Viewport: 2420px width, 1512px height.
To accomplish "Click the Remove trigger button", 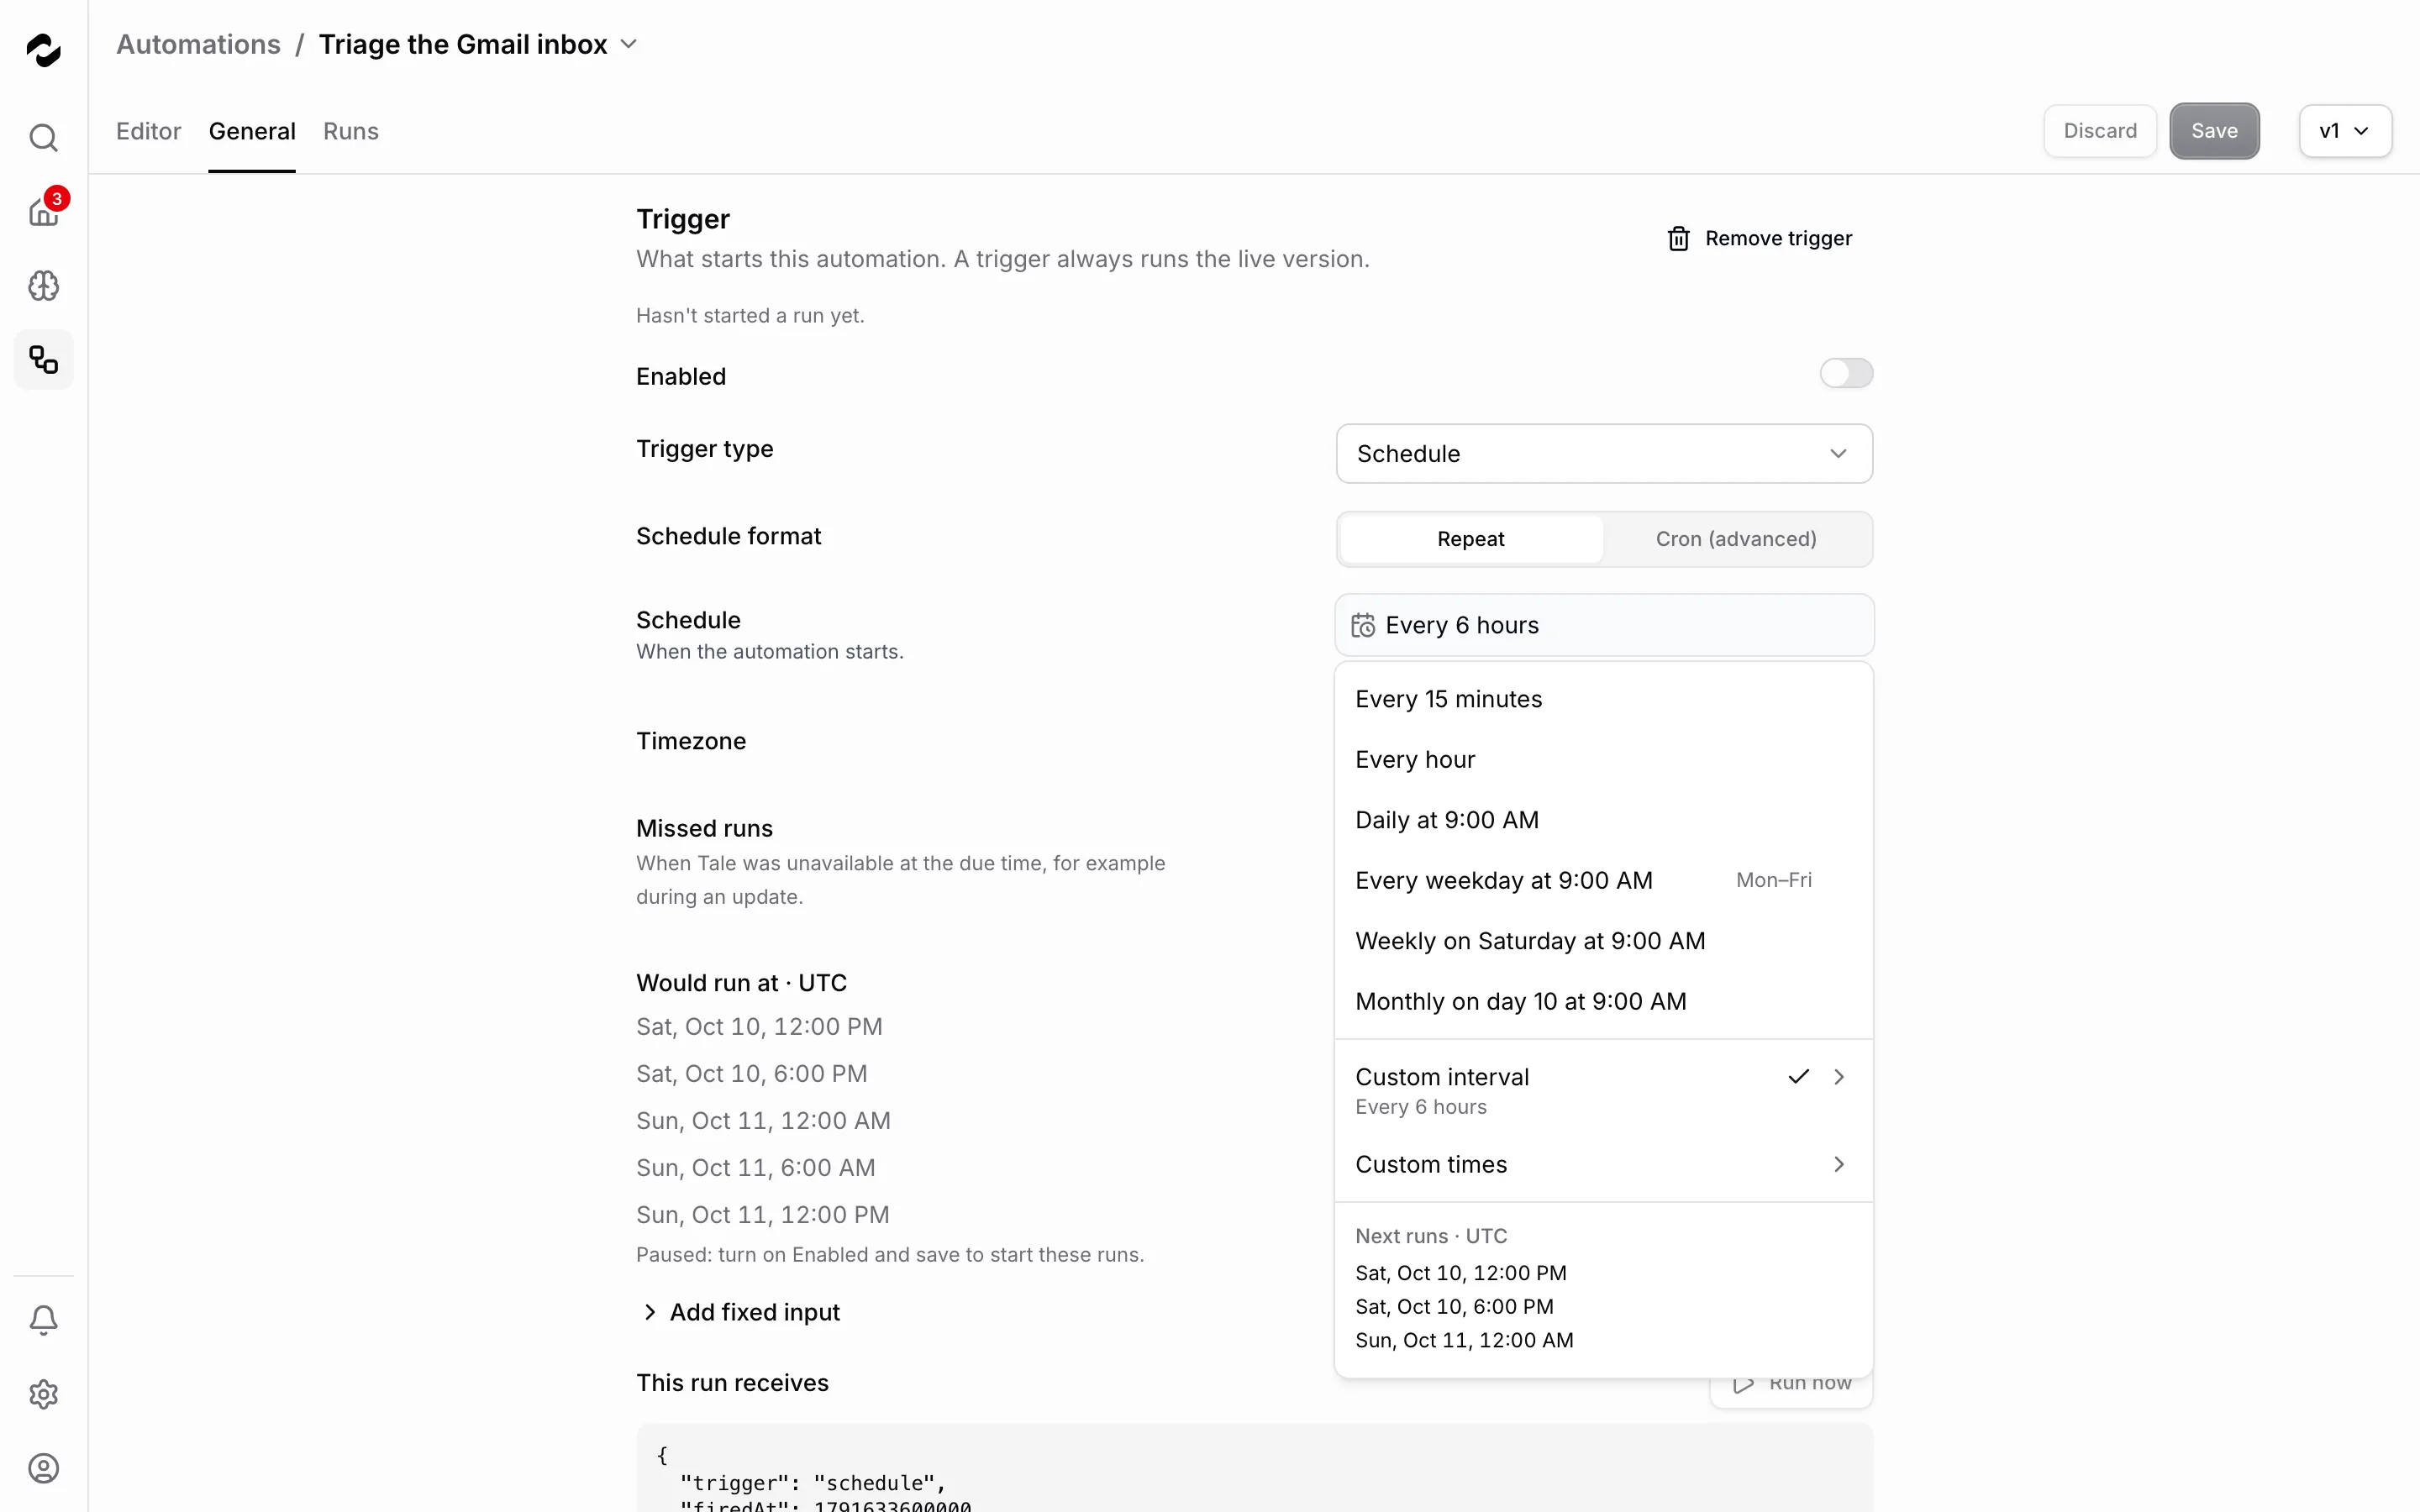I will pyautogui.click(x=1759, y=238).
